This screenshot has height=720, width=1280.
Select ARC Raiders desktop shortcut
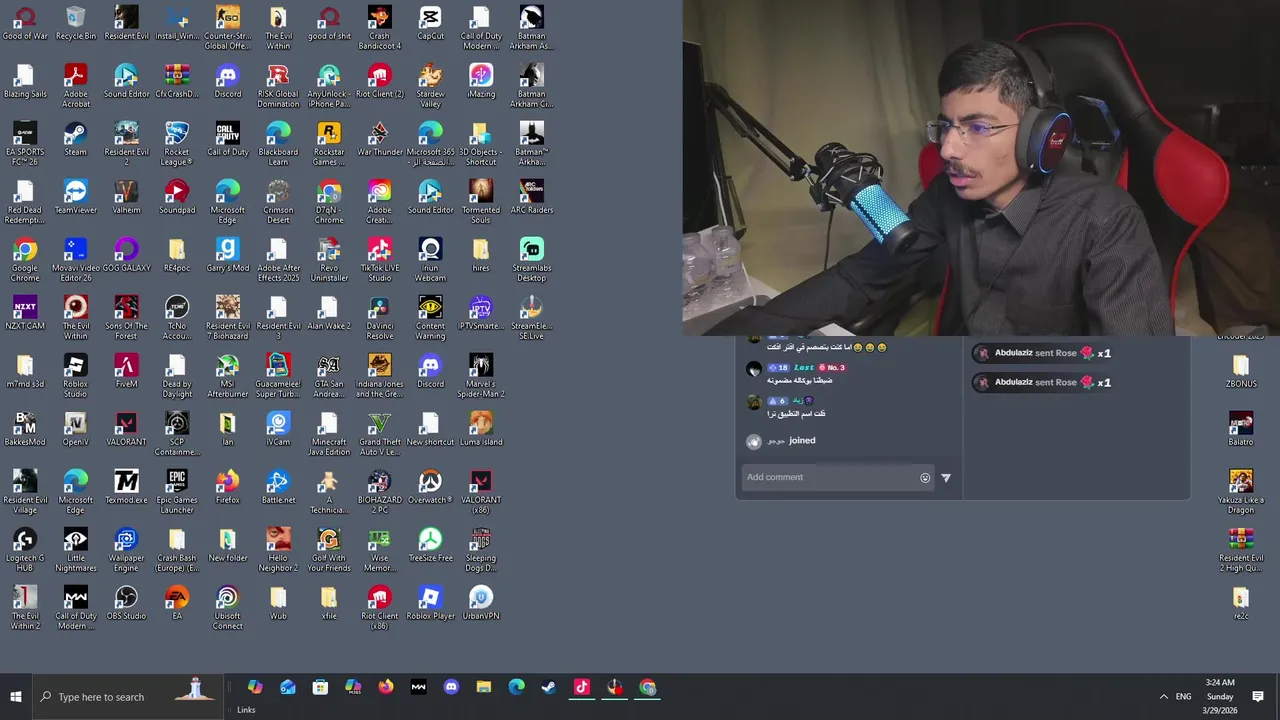532,198
